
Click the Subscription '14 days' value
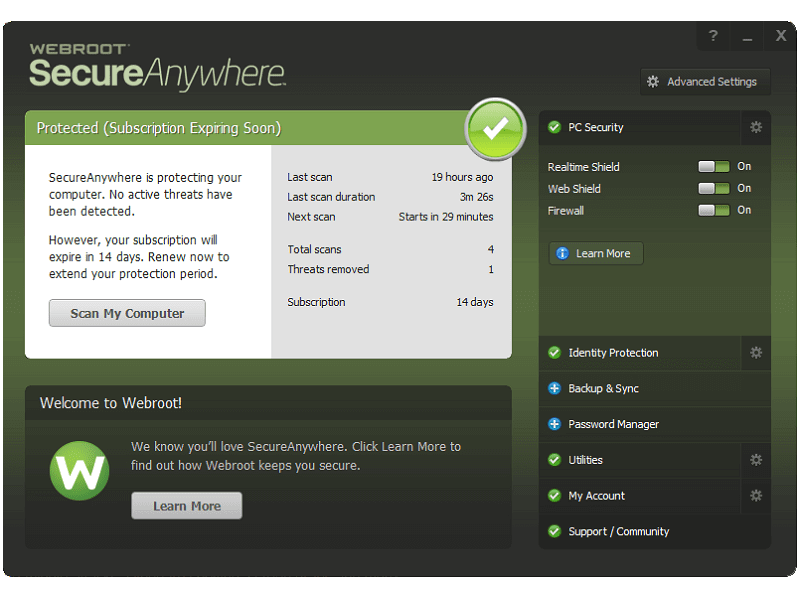474,302
